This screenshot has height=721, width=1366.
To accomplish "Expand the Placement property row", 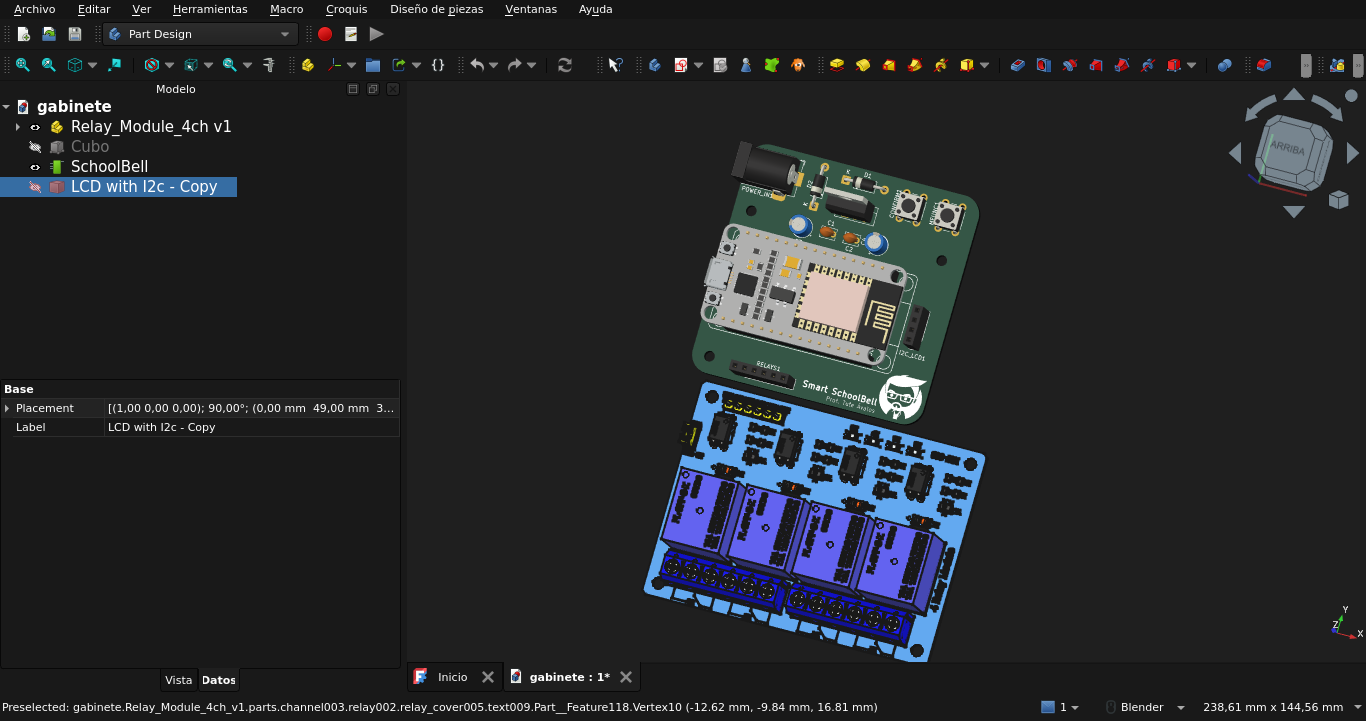I will click(7, 408).
